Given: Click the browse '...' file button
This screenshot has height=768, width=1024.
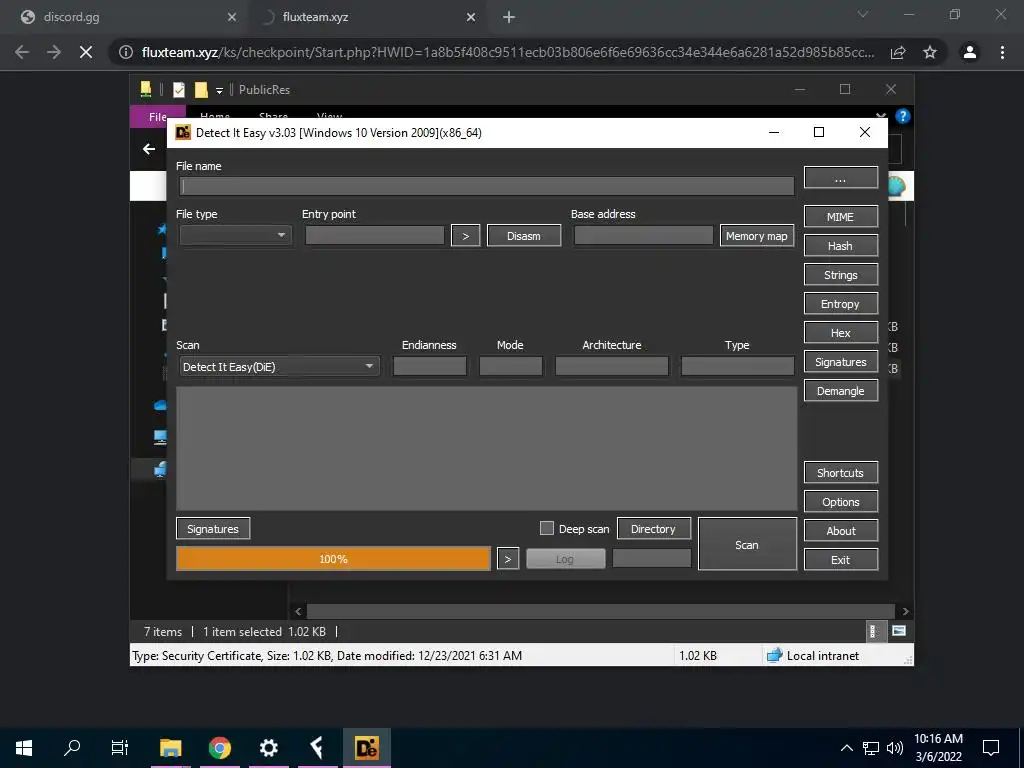Looking at the screenshot, I should (x=840, y=178).
